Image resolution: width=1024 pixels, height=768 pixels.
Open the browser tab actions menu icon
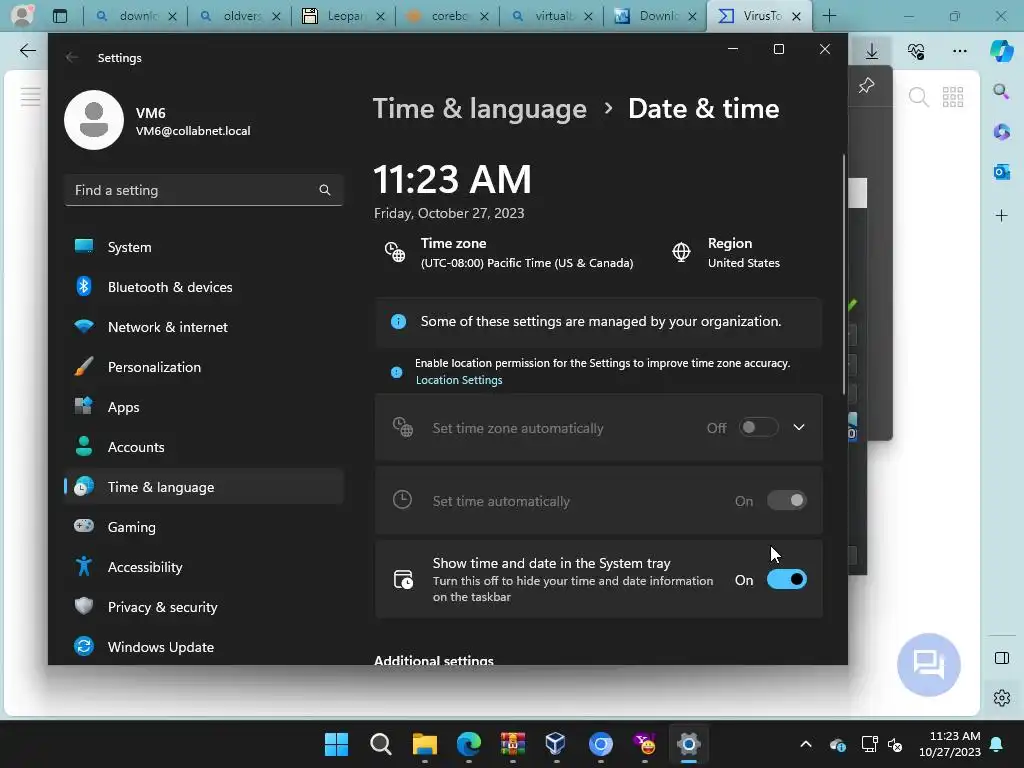(60, 16)
